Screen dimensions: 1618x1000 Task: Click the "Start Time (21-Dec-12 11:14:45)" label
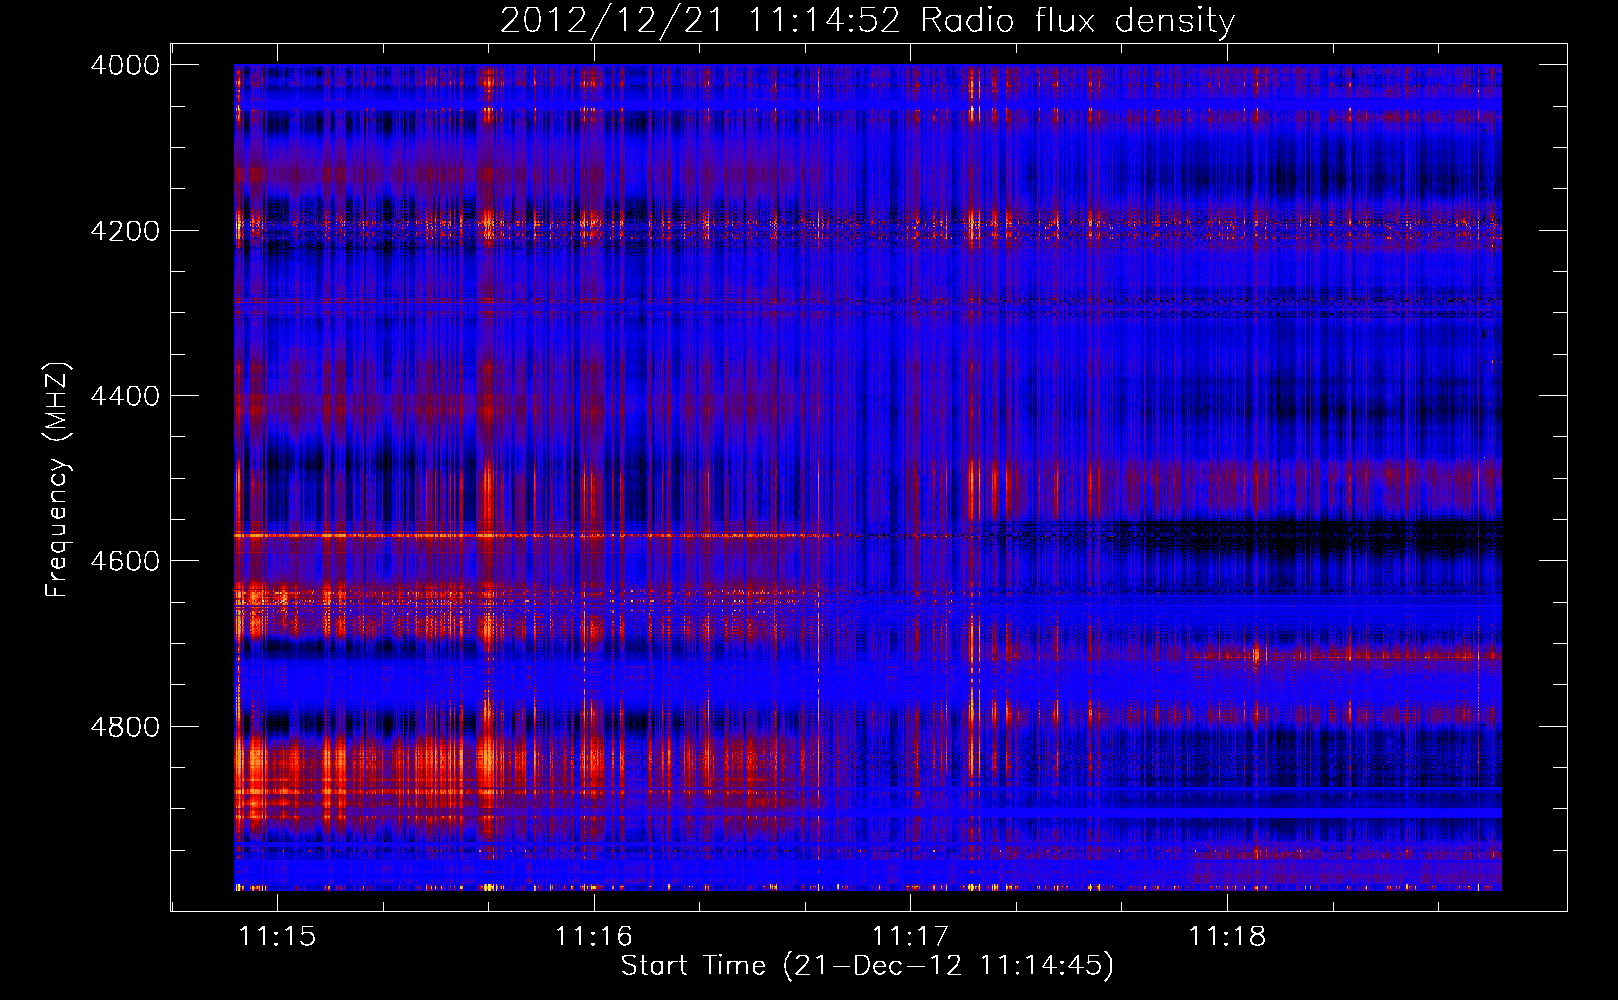pos(867,966)
